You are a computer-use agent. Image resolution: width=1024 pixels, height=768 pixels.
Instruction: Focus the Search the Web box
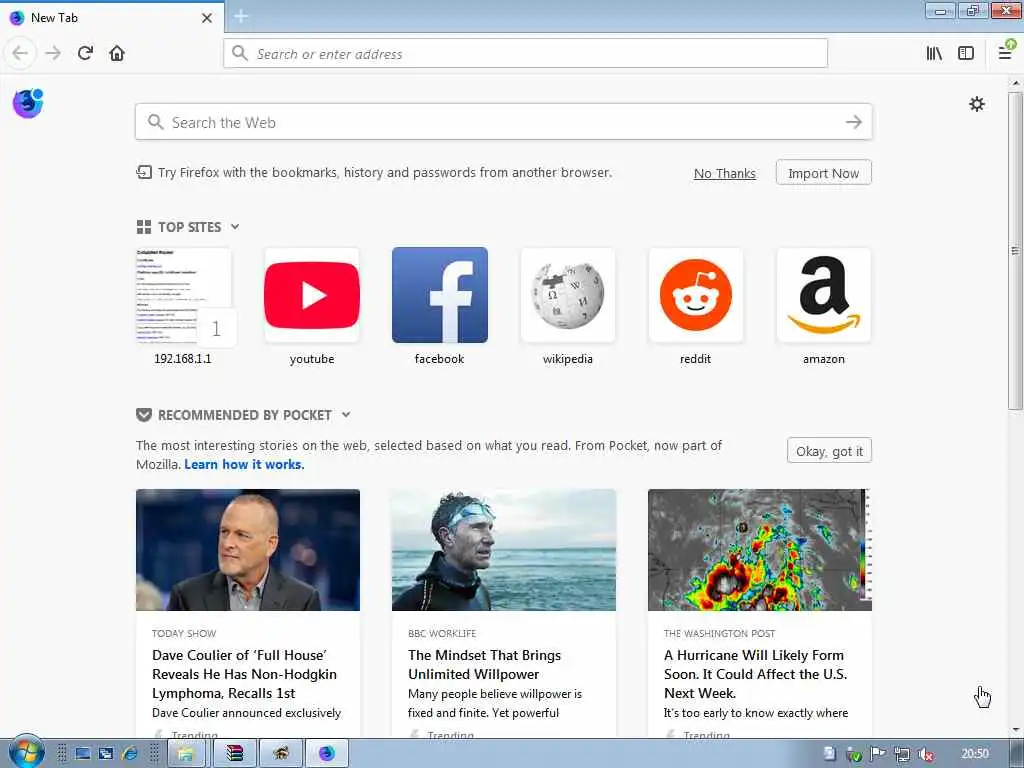(503, 122)
